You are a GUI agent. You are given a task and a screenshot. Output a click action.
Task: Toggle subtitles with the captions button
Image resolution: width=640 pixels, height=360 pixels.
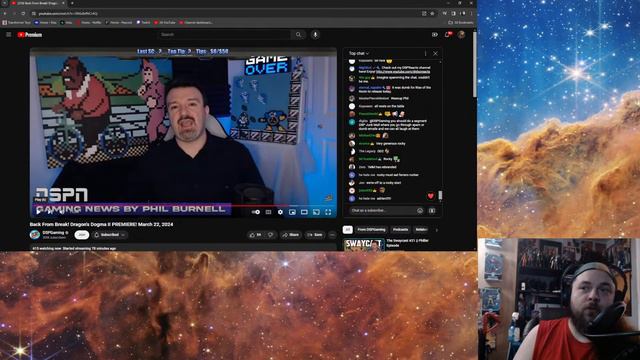click(268, 212)
